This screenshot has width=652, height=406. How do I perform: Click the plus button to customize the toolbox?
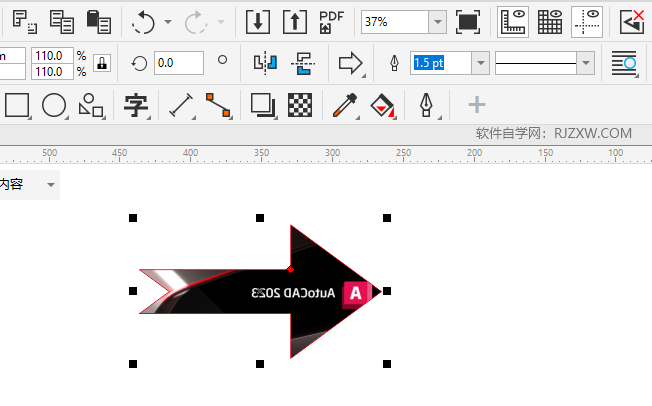pos(477,105)
